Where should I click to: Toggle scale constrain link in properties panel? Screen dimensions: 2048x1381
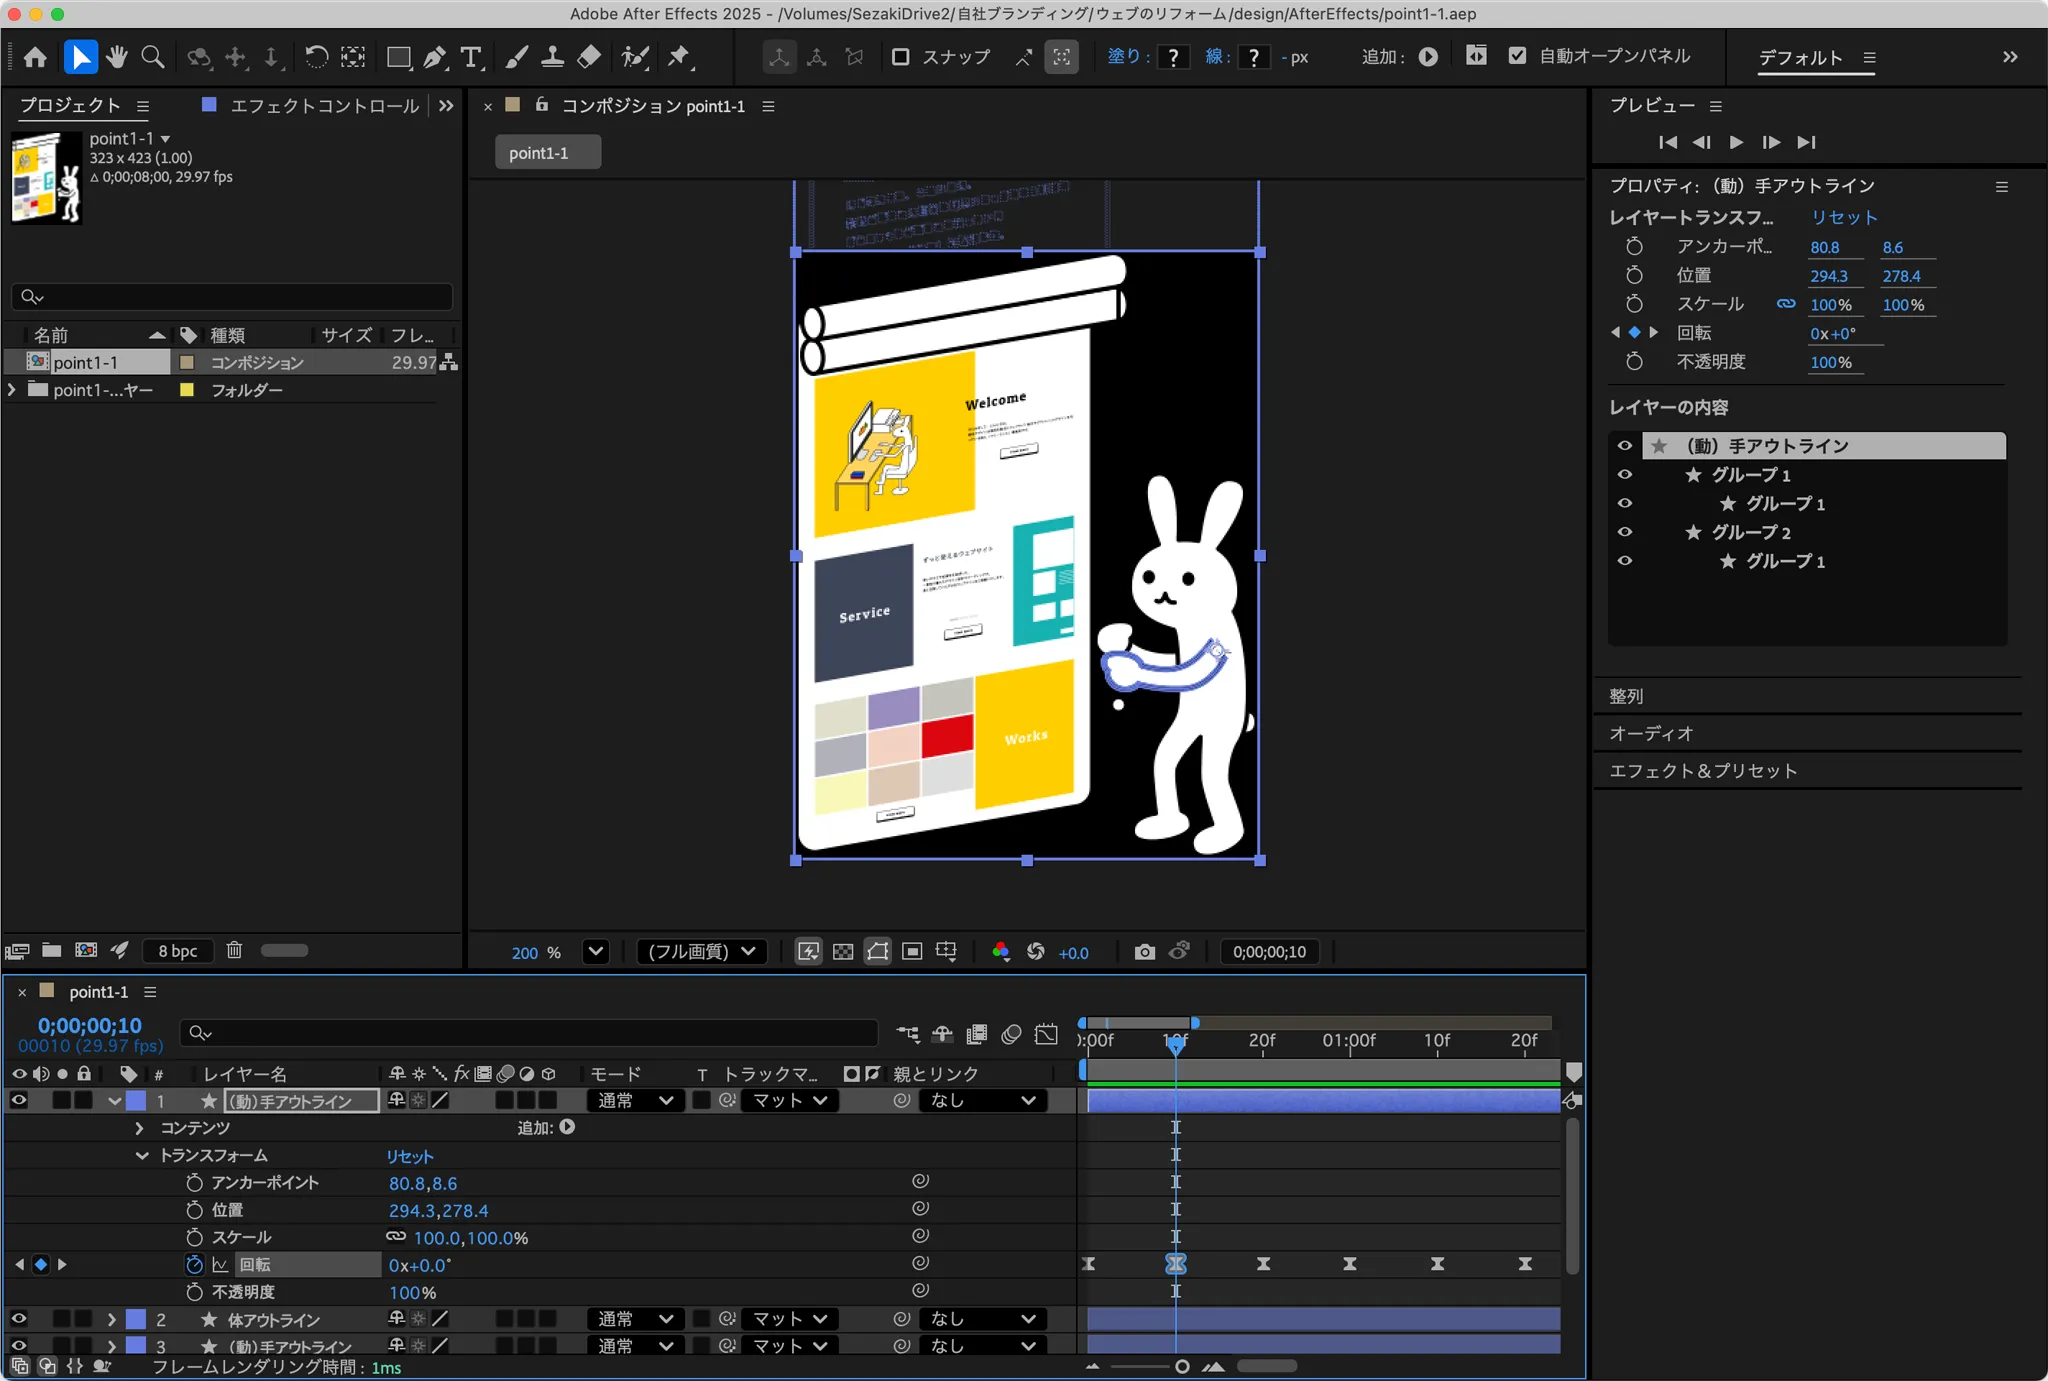1785,304
